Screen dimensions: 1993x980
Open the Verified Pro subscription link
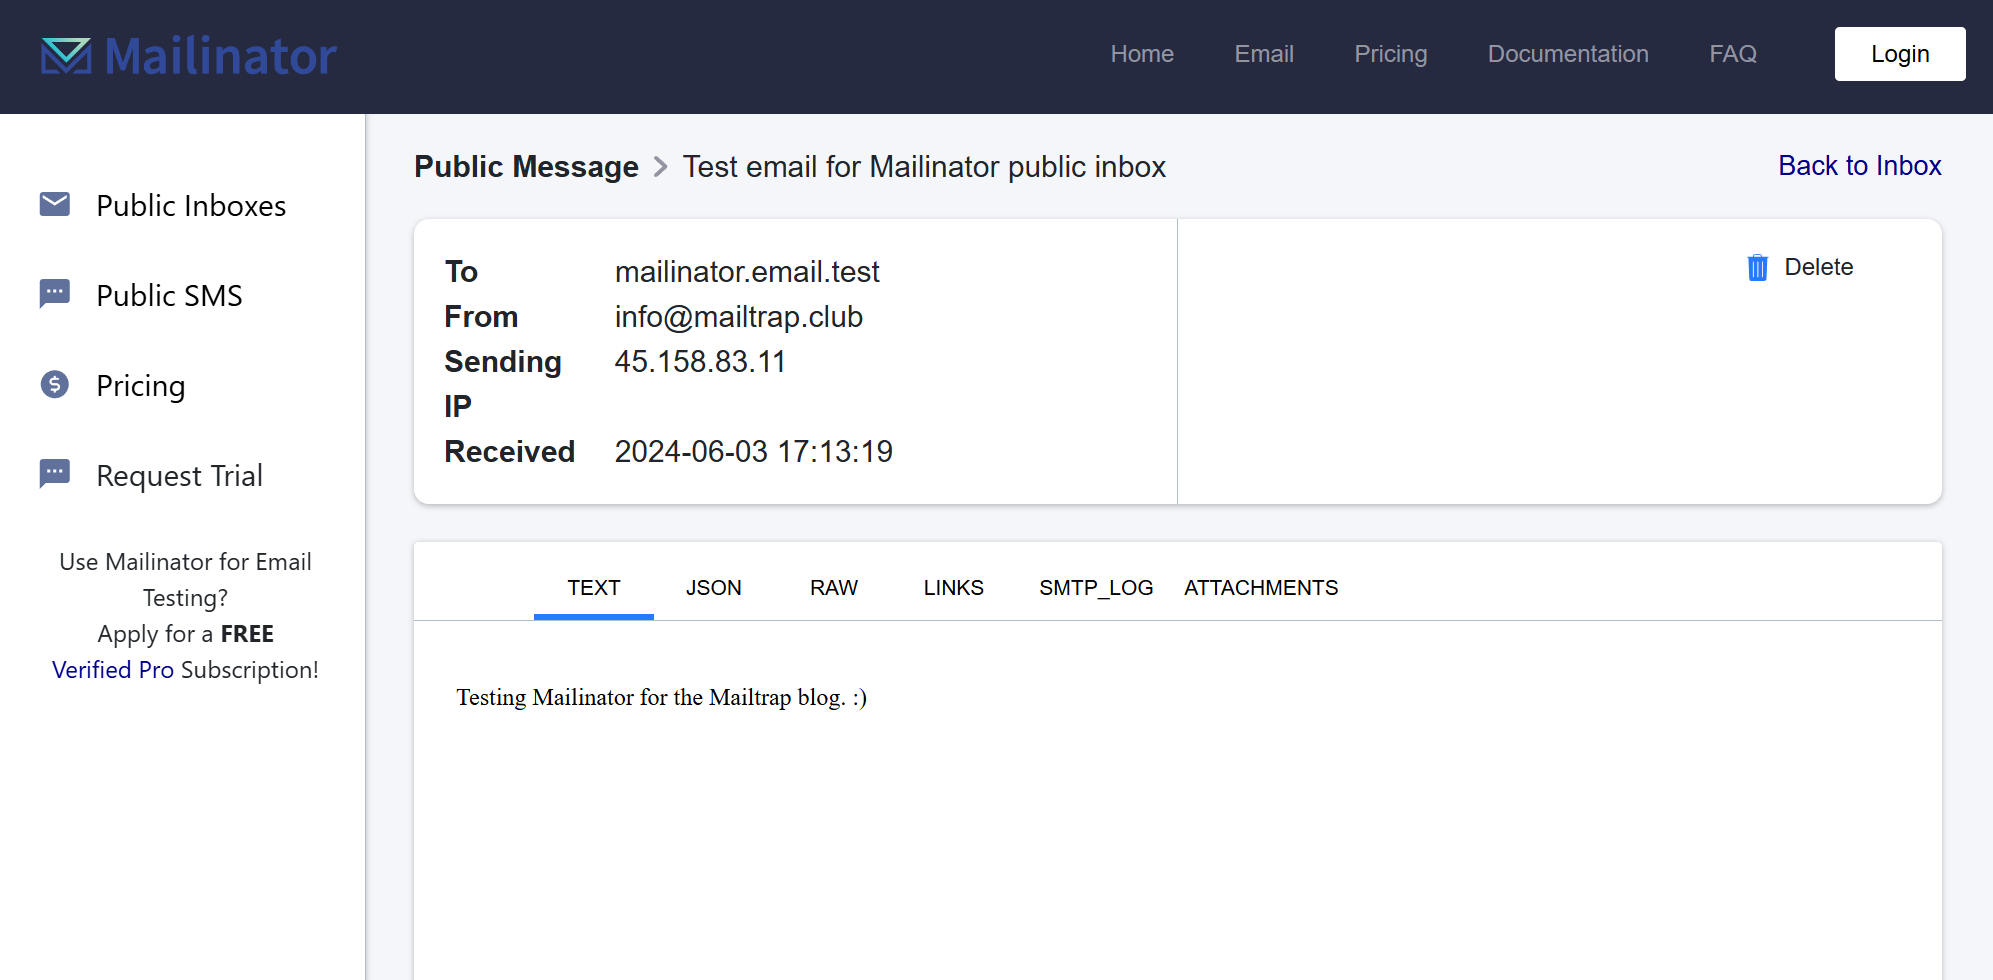(x=113, y=670)
